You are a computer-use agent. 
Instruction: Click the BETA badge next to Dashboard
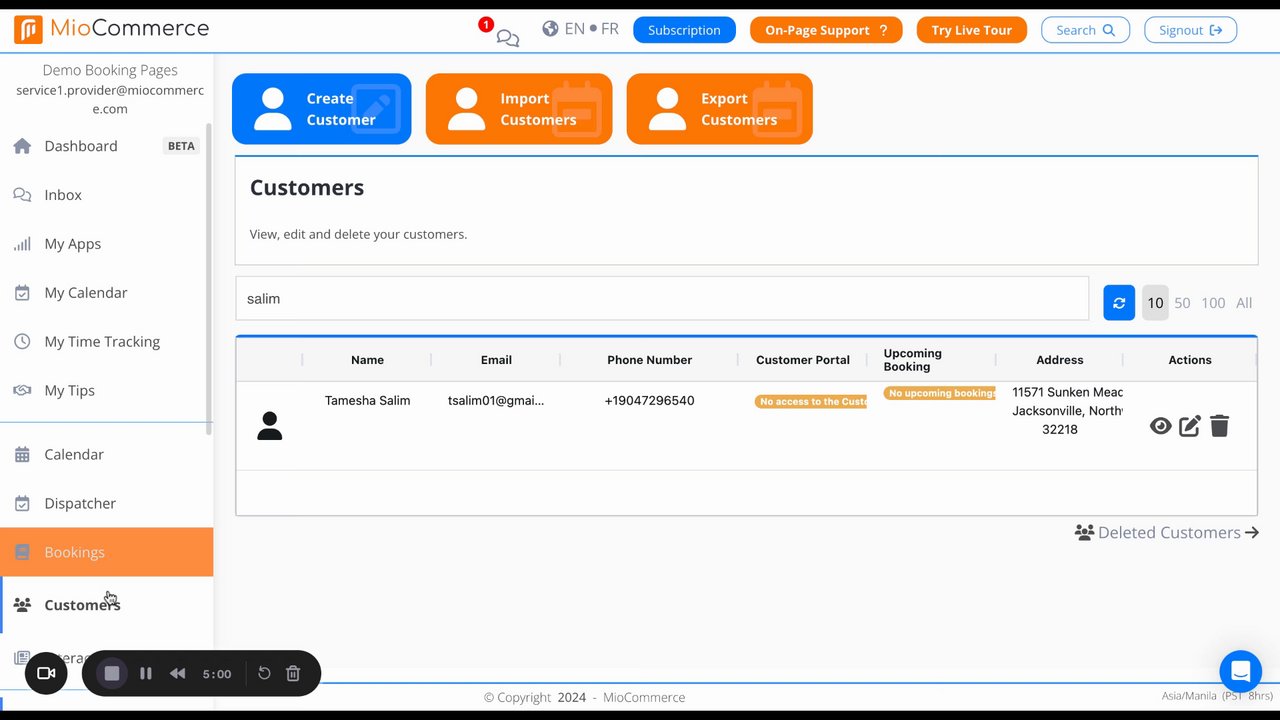pos(181,146)
